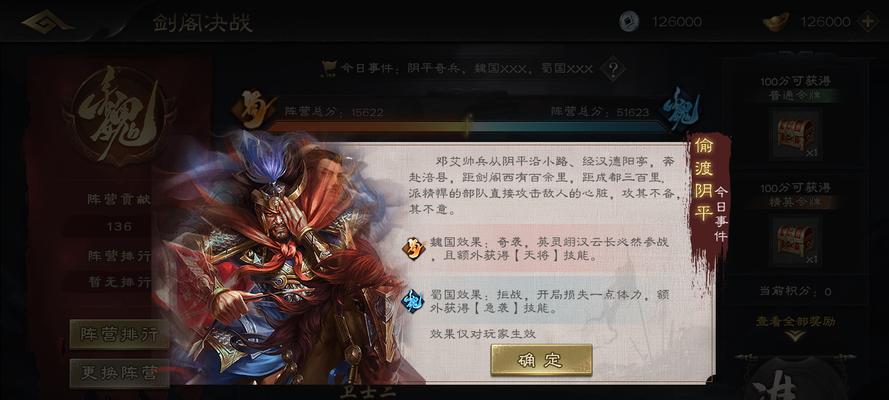Click the down chevron below 查看全部奖励
The width and height of the screenshot is (889, 400).
point(795,336)
